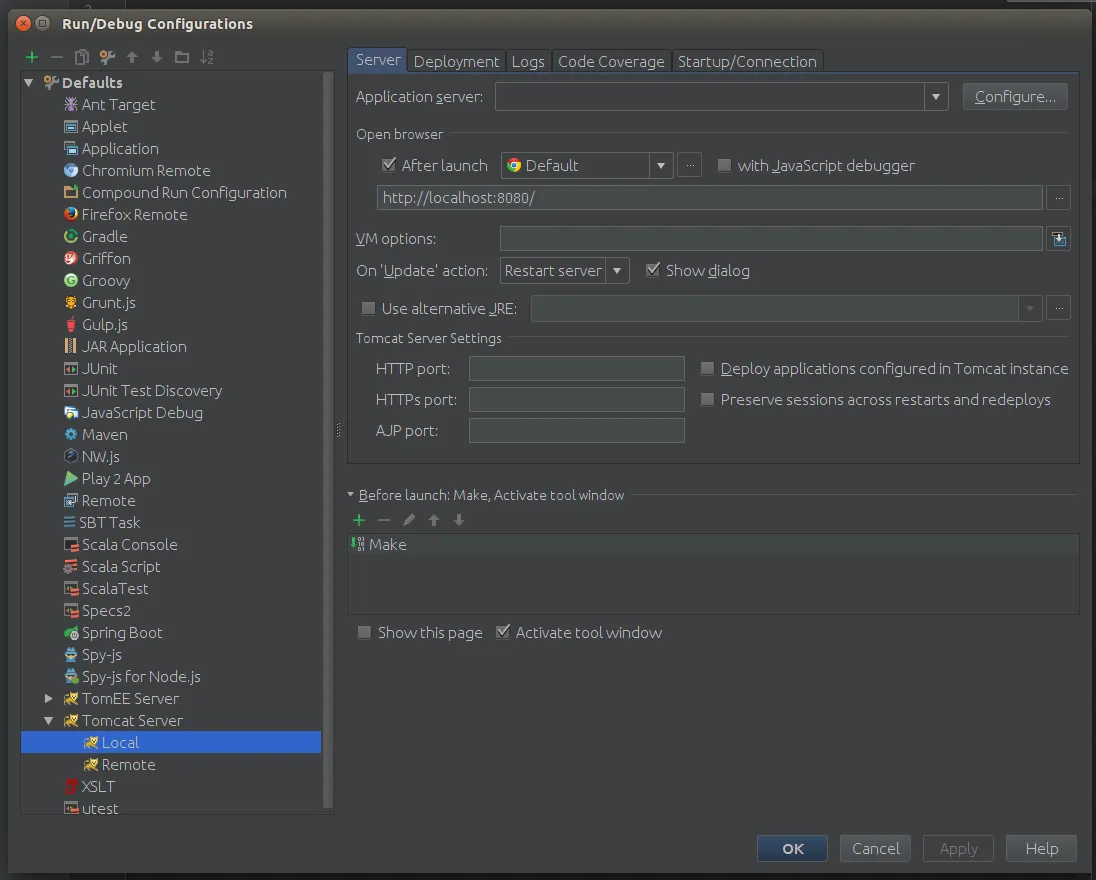Select Gradle default configuration
The height and width of the screenshot is (880, 1096).
pos(104,237)
